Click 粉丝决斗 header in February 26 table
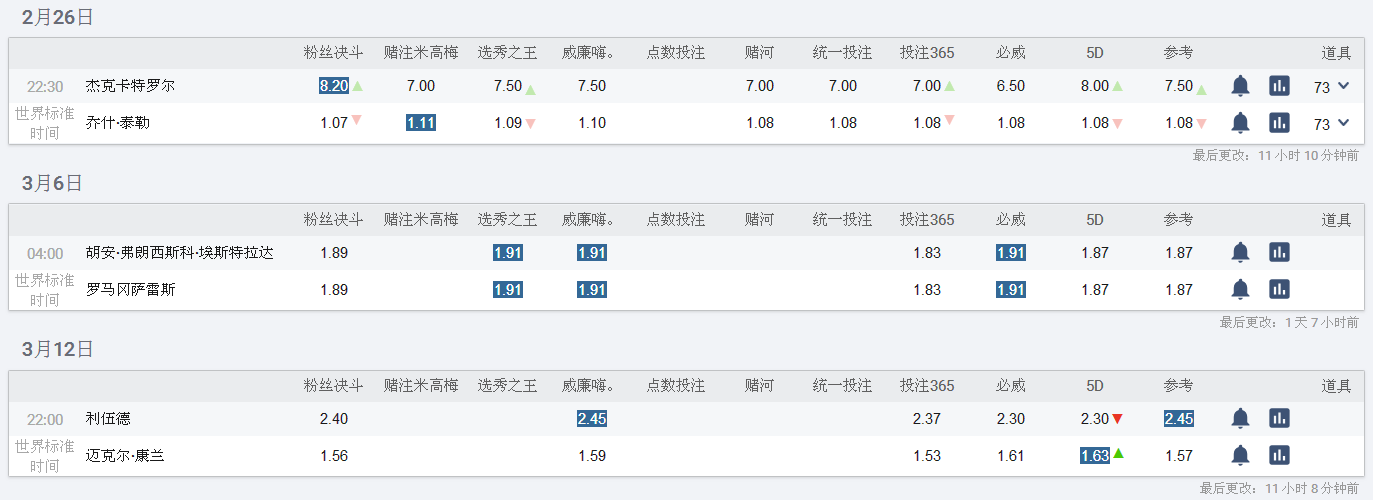Image resolution: width=1373 pixels, height=500 pixels. pyautogui.click(x=333, y=53)
